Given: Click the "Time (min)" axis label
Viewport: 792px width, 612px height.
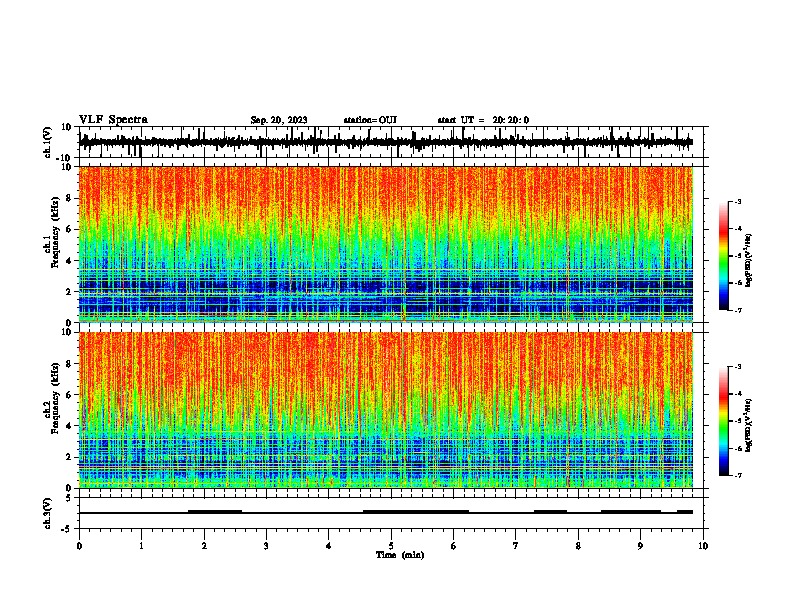Looking at the screenshot, I should click(400, 555).
